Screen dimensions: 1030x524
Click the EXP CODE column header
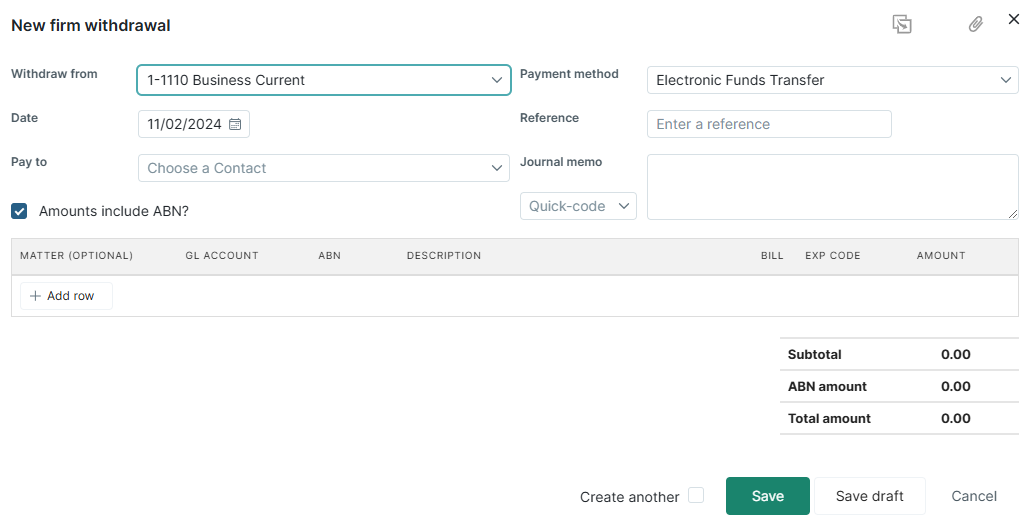(x=832, y=255)
